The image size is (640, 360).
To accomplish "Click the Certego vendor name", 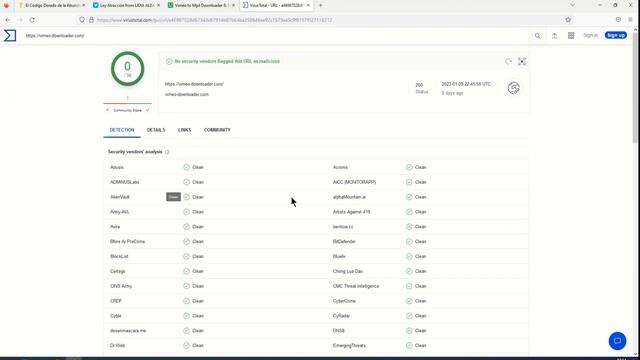I will click(118, 271).
